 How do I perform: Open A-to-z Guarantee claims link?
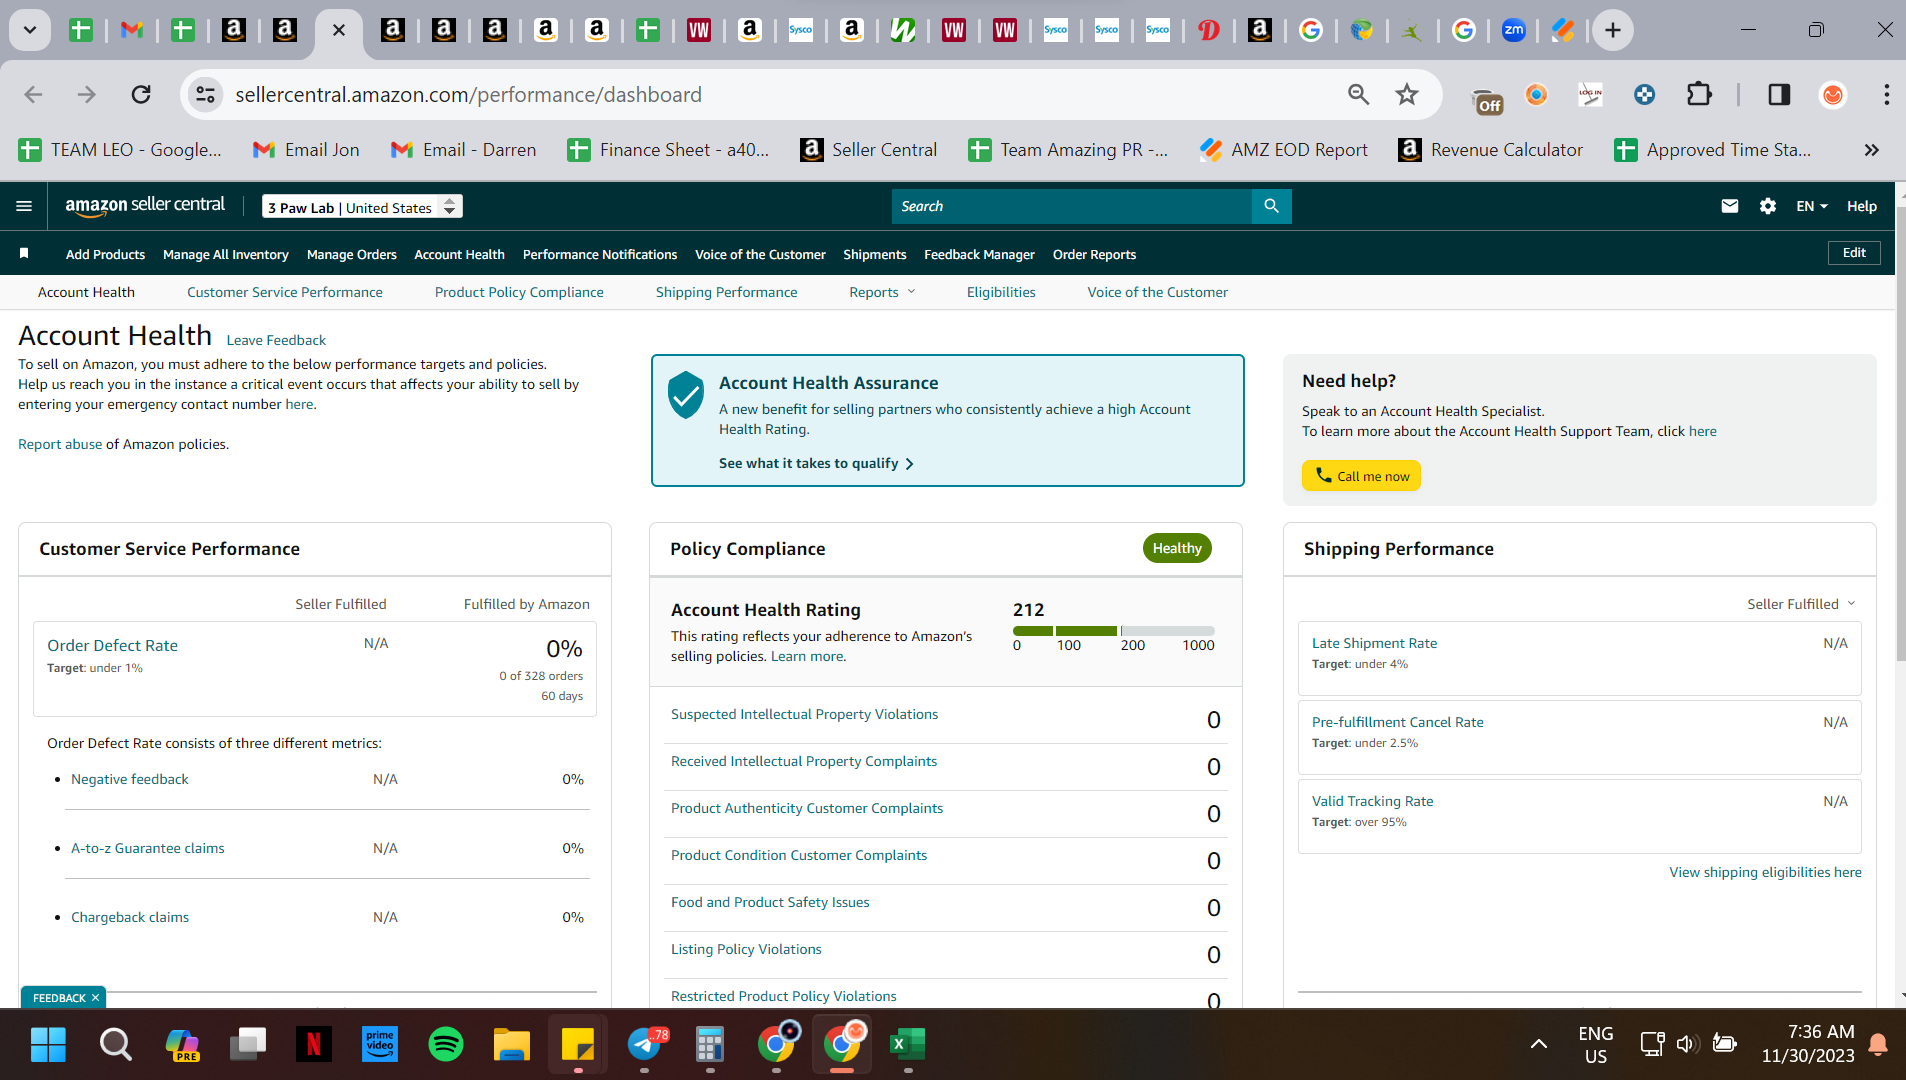coord(148,848)
